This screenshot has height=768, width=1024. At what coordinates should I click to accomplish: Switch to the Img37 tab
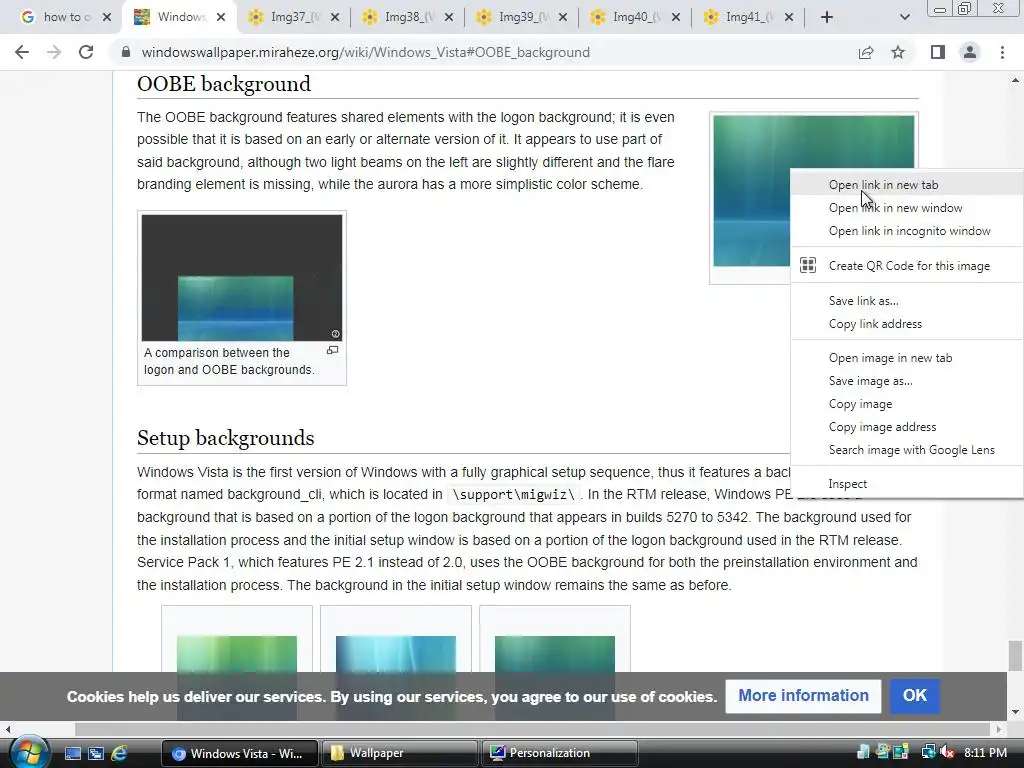click(285, 17)
